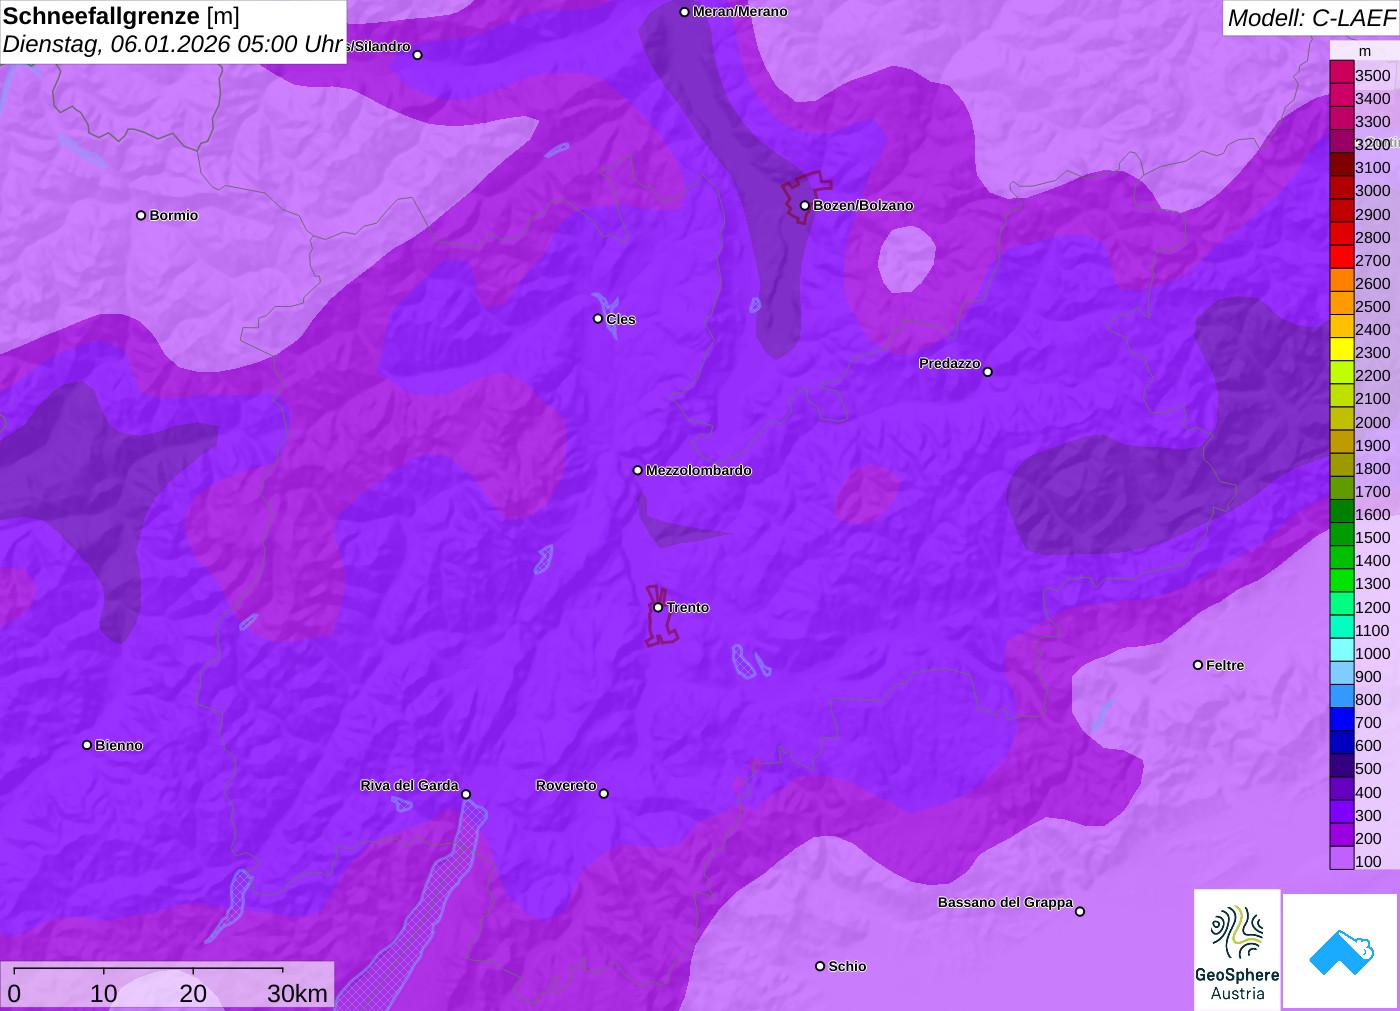Viewport: 1400px width, 1011px height.
Task: Click the Mezzolombardo label text
Action: pyautogui.click(x=698, y=470)
